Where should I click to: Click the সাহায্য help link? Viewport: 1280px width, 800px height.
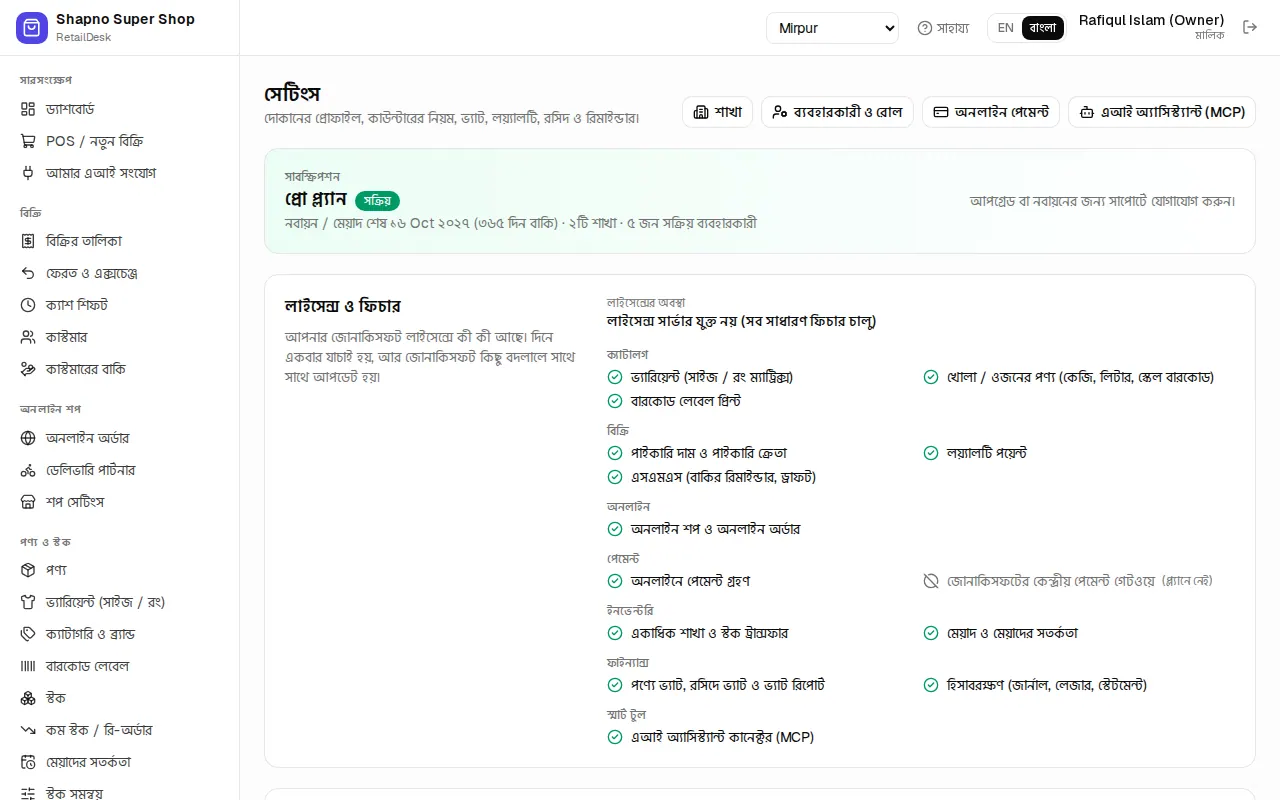944,28
